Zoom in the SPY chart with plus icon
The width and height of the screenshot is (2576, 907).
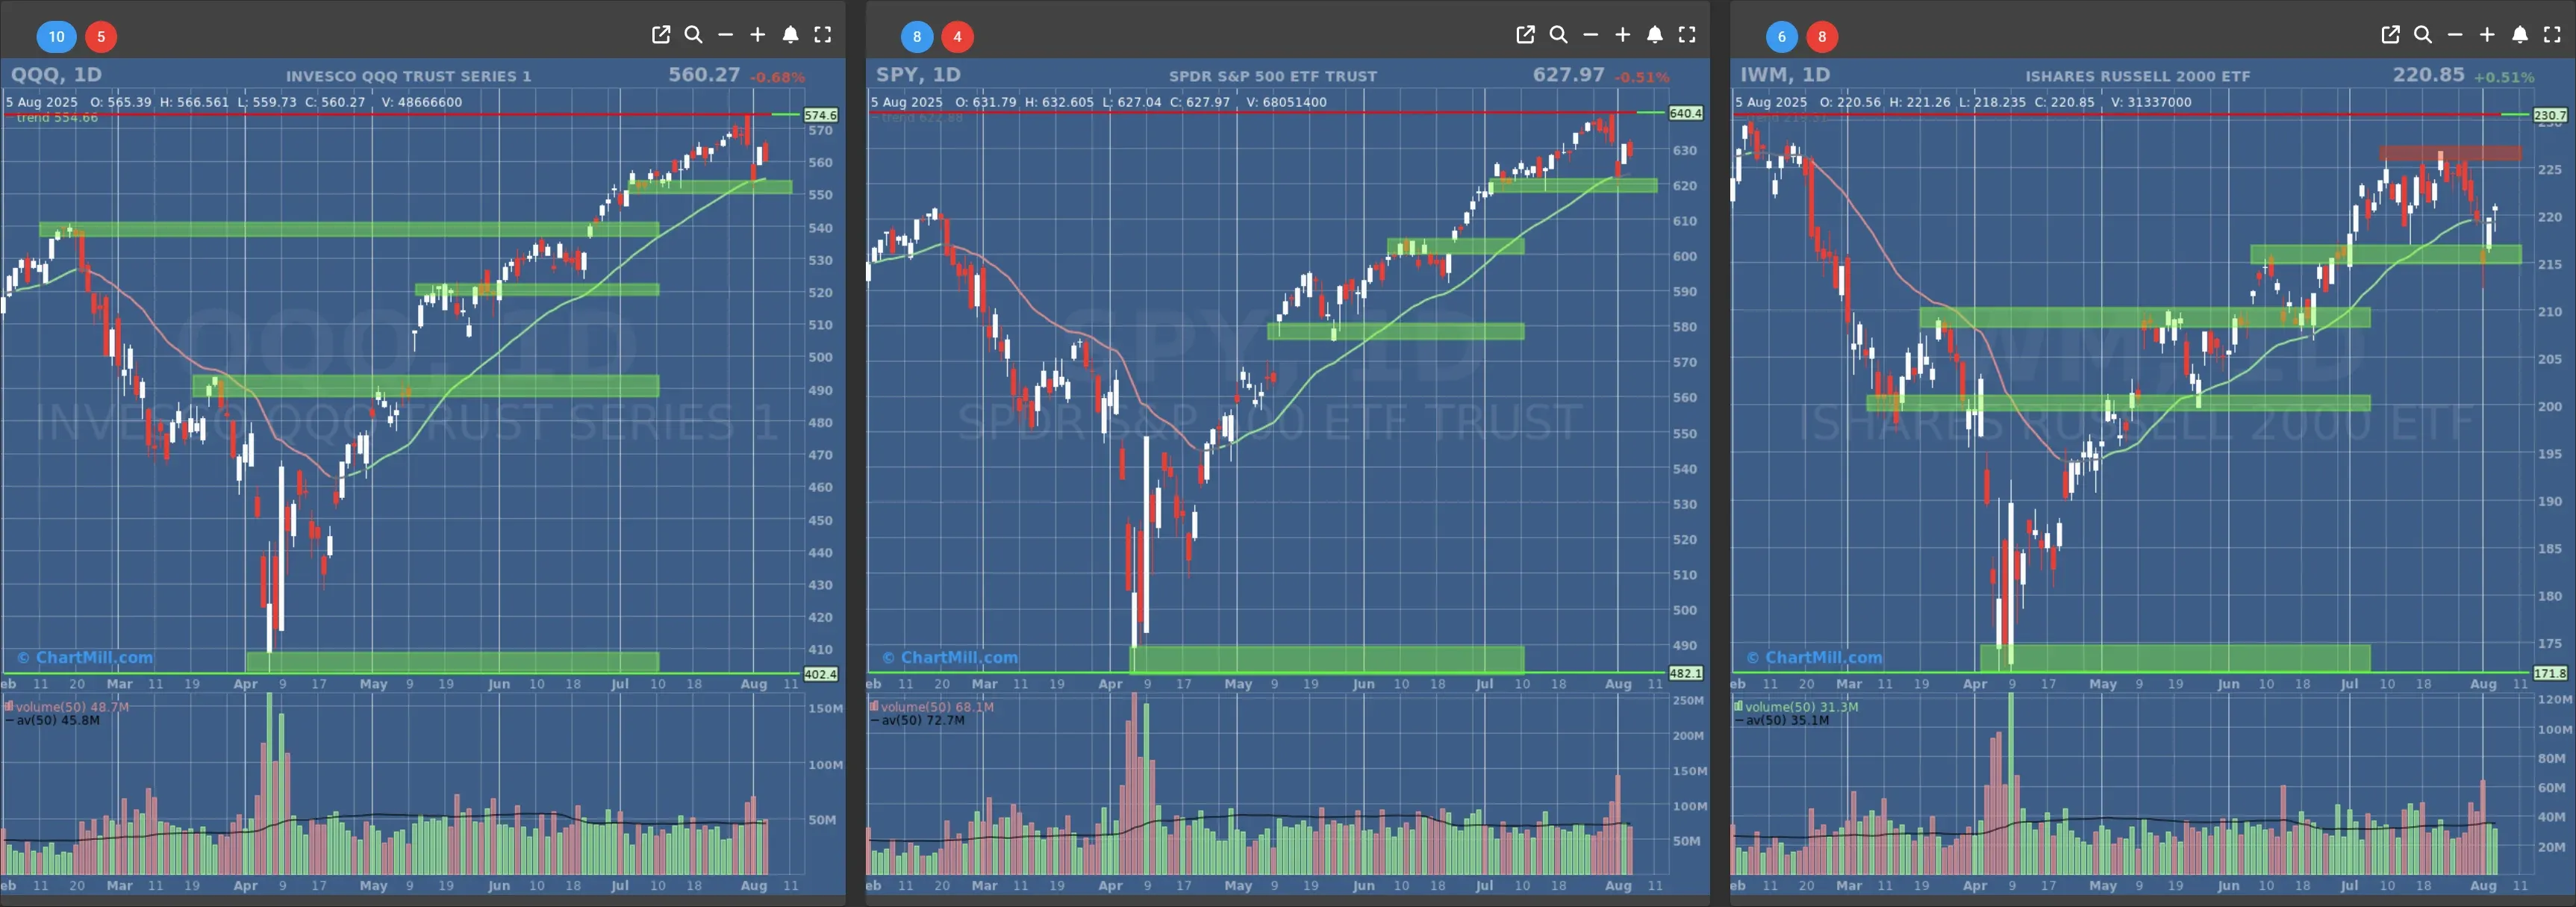1622,35
